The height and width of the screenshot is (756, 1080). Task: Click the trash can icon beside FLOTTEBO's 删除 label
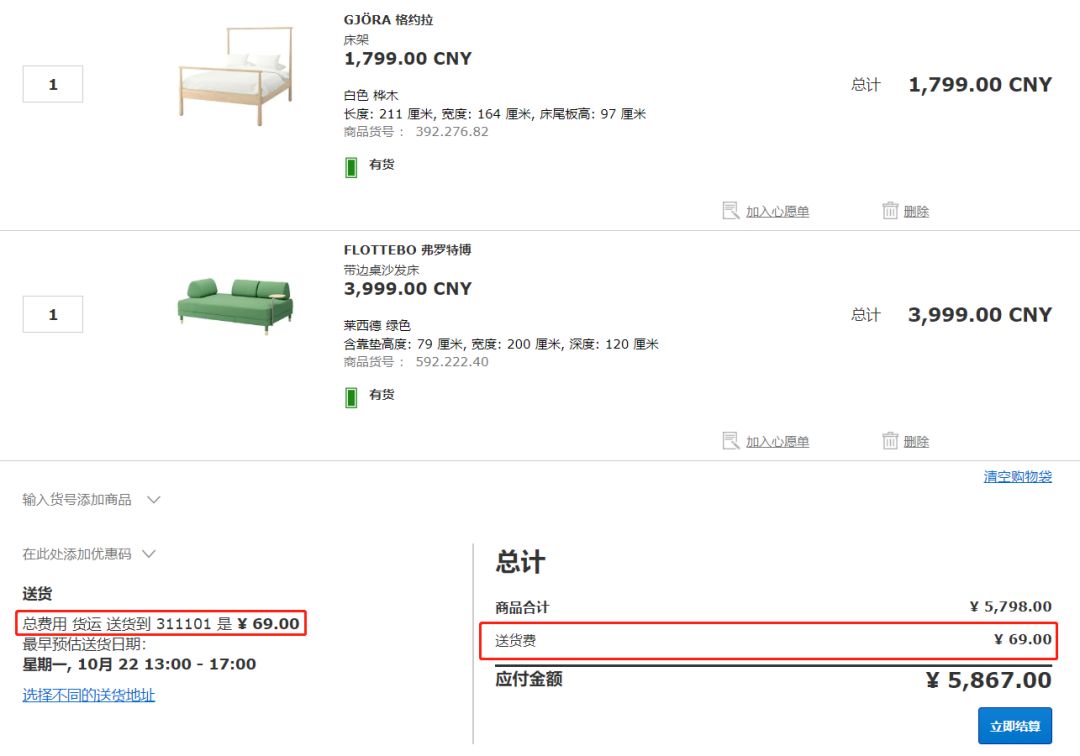tap(891, 441)
